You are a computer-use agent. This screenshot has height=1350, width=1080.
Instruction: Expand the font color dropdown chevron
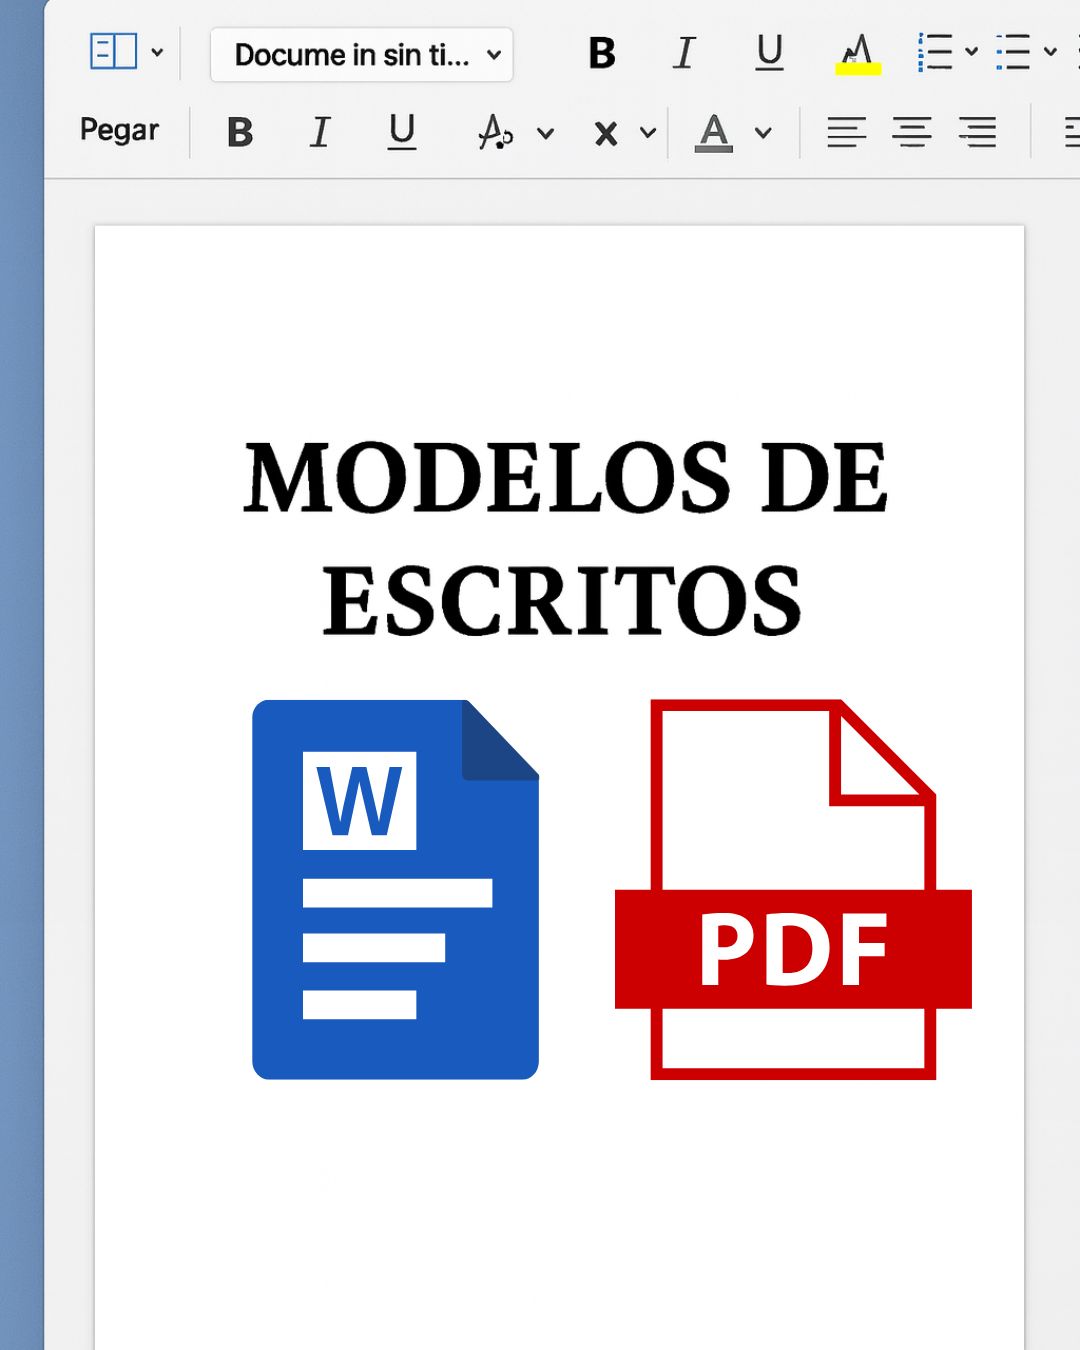click(764, 133)
